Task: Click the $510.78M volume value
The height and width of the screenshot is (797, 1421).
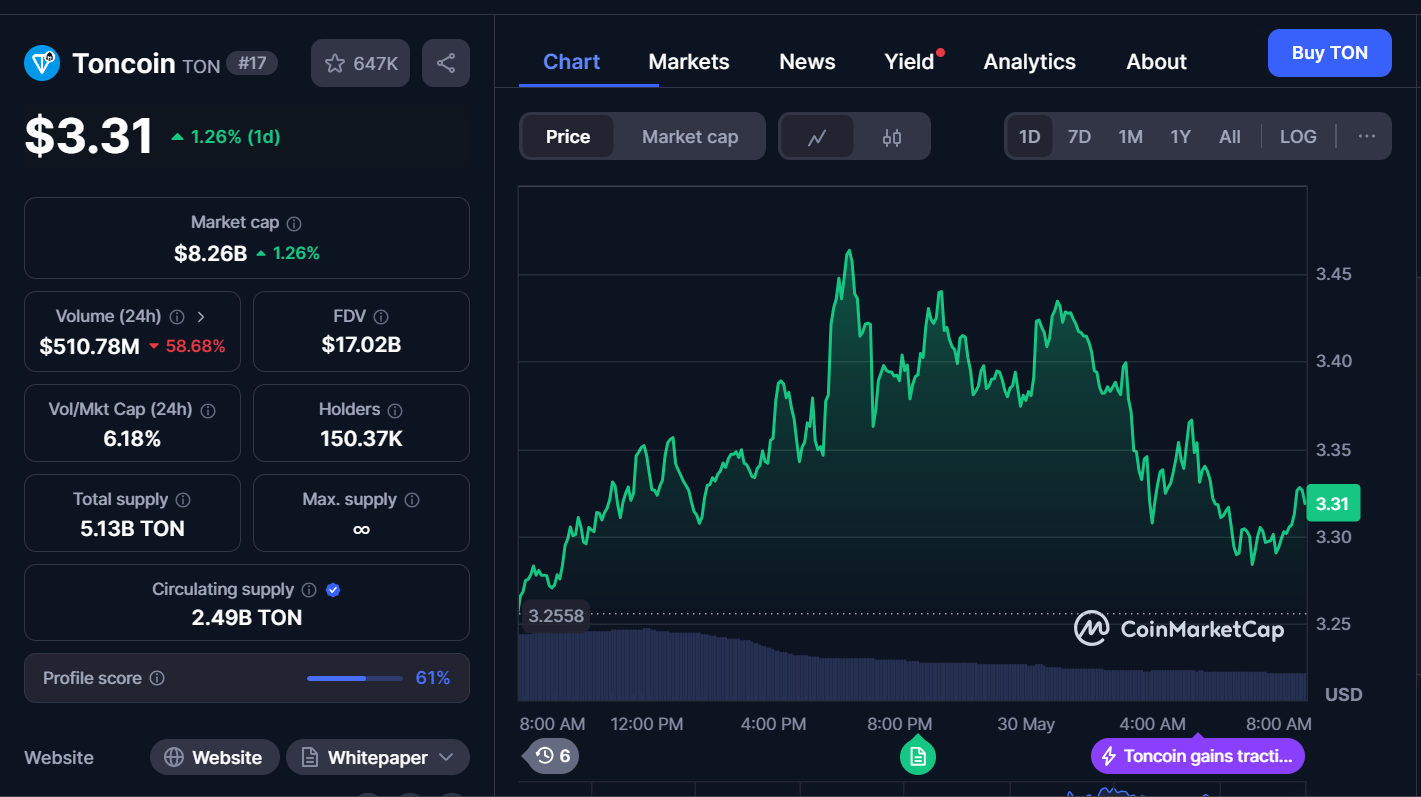Action: pyautogui.click(x=89, y=346)
